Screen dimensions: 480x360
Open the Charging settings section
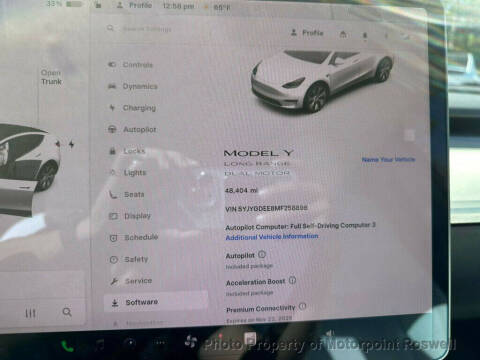click(132, 108)
